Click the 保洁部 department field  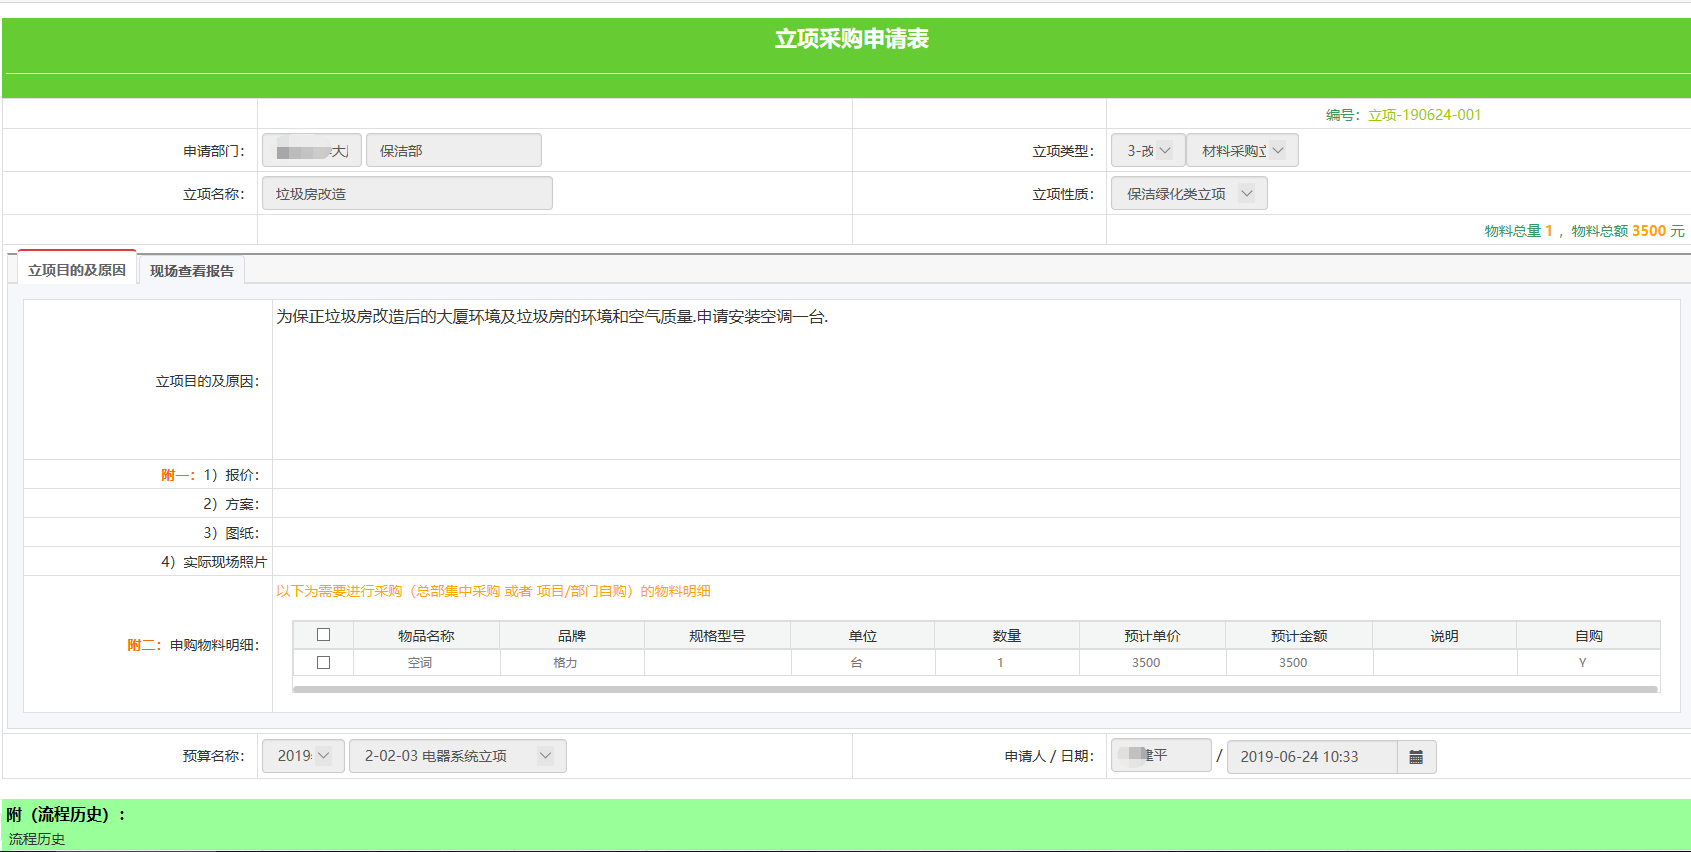(x=453, y=151)
